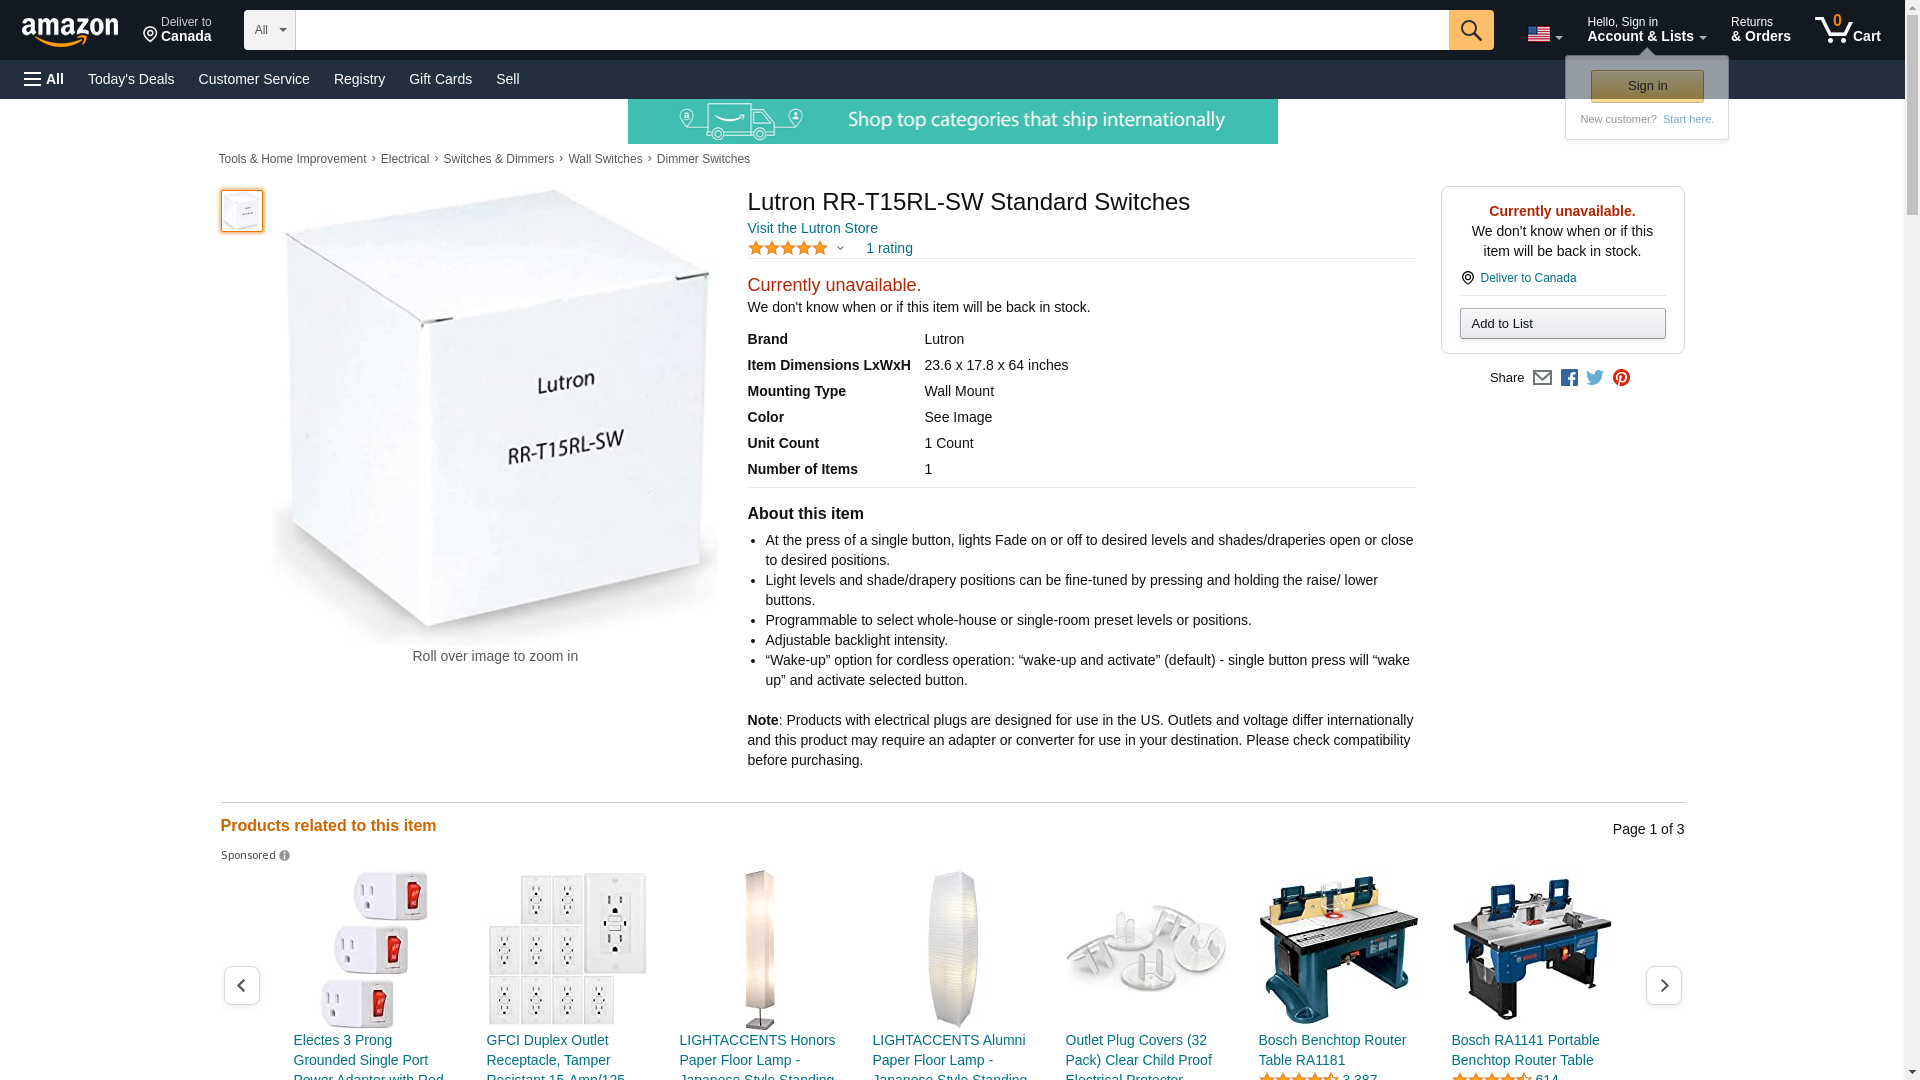Open the language flag selector

pos(1544,34)
